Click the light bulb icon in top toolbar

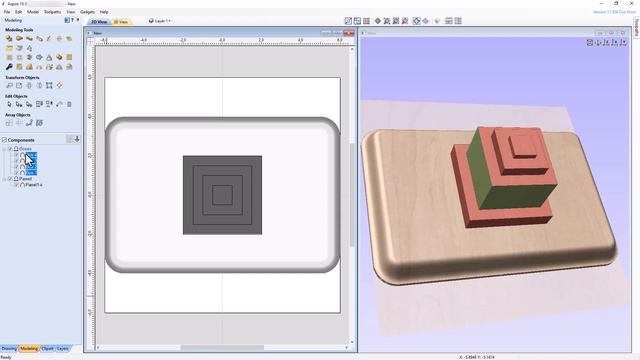point(437,21)
